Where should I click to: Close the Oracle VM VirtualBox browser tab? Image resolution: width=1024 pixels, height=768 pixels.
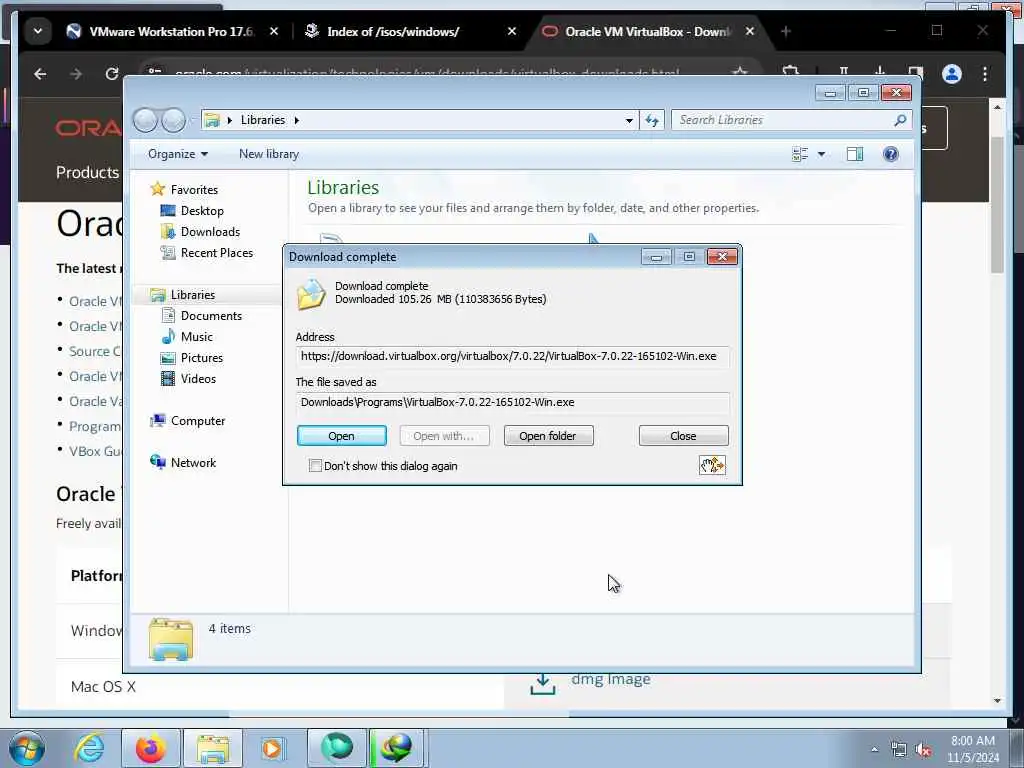pos(750,31)
